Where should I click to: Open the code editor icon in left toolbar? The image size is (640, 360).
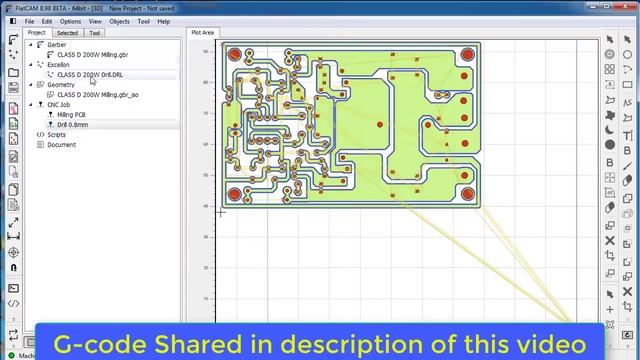(13, 304)
